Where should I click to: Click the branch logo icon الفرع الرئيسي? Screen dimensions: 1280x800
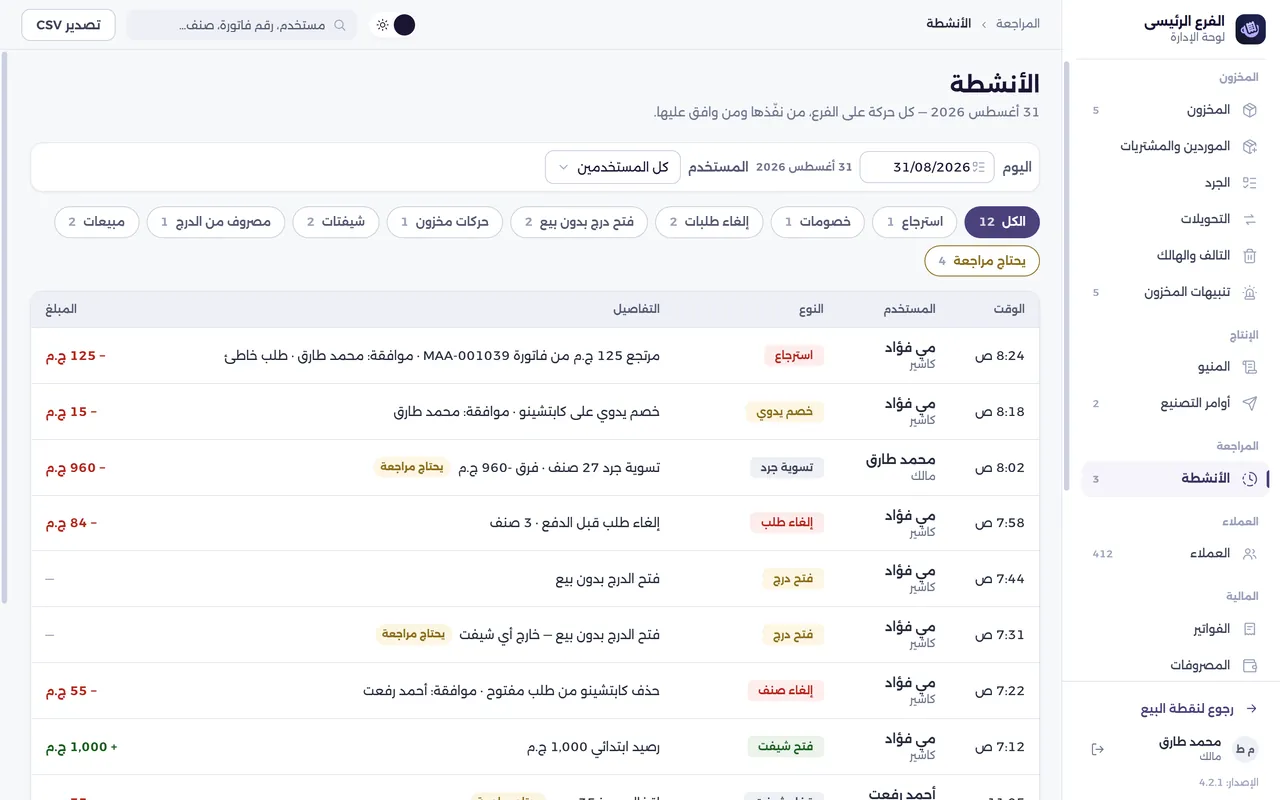tap(1250, 29)
